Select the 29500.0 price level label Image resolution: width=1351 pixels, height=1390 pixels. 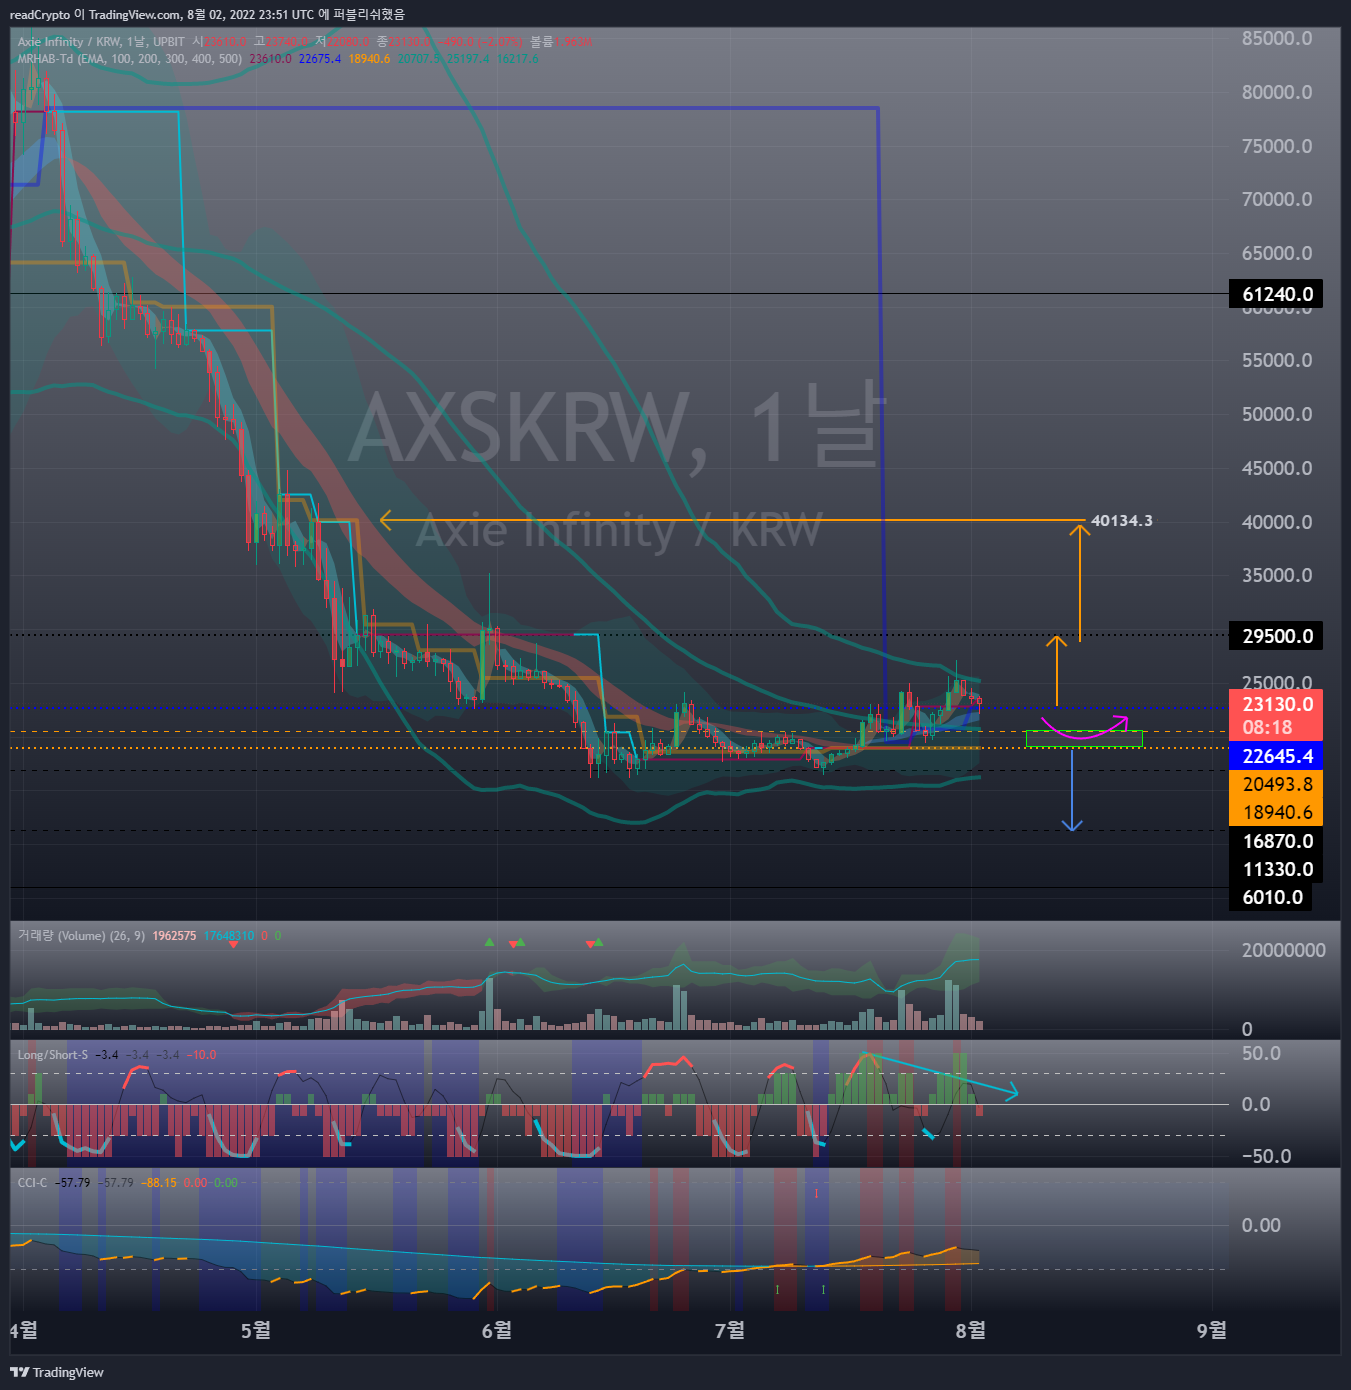click(1277, 636)
